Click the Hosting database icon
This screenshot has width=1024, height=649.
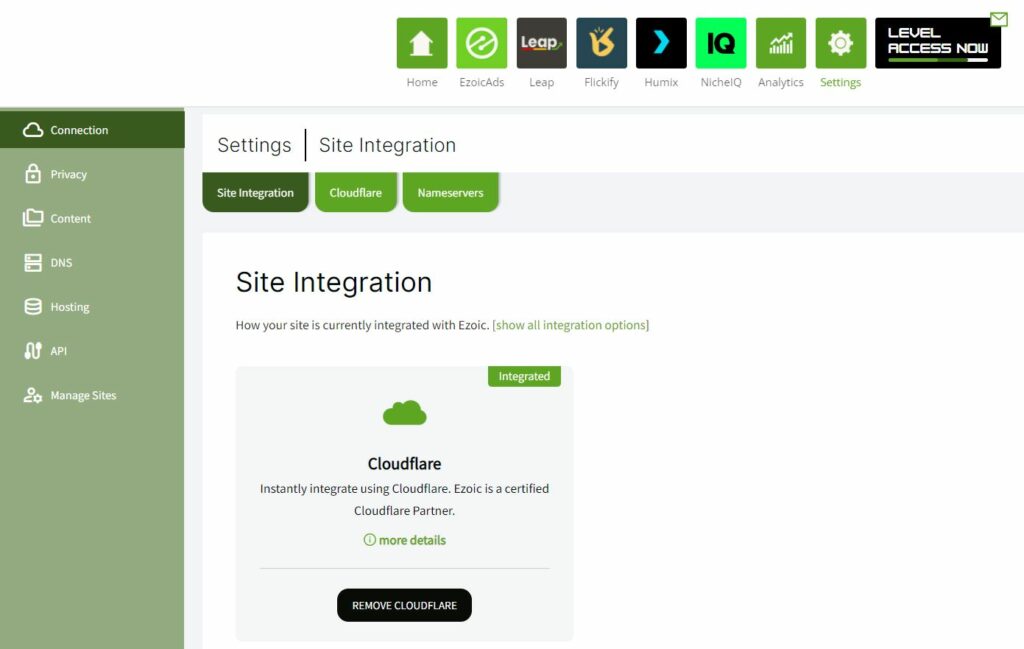(x=33, y=307)
